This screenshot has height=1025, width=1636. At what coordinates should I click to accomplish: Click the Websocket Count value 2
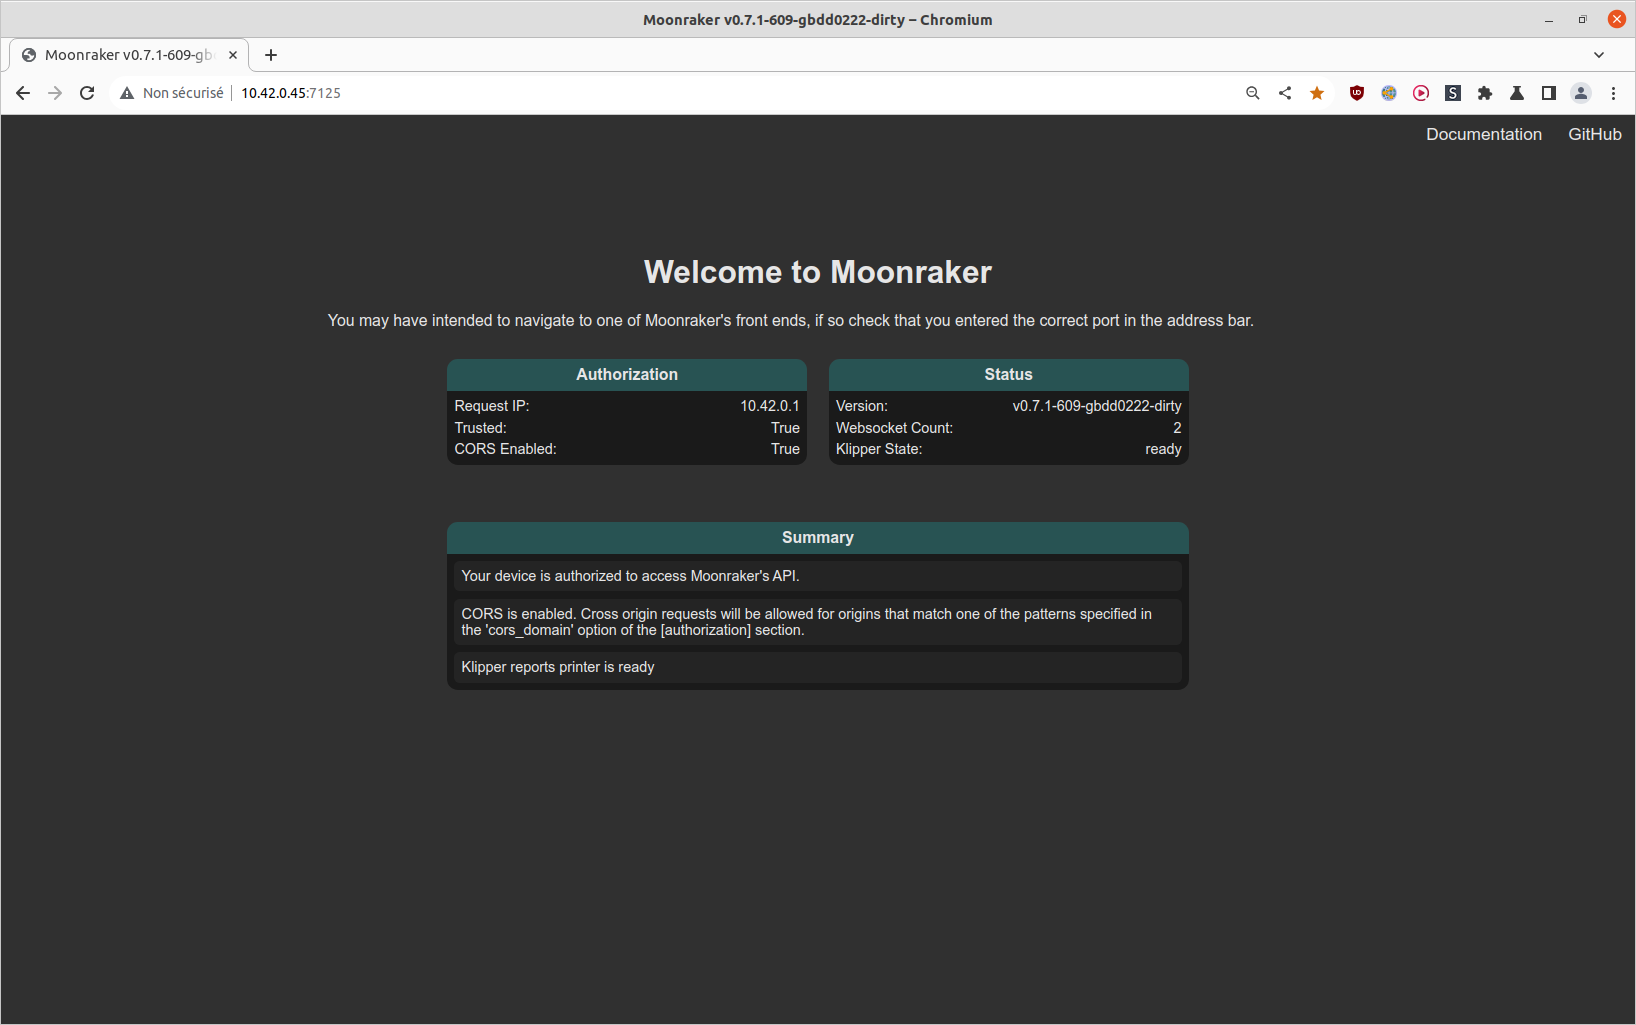[1177, 428]
